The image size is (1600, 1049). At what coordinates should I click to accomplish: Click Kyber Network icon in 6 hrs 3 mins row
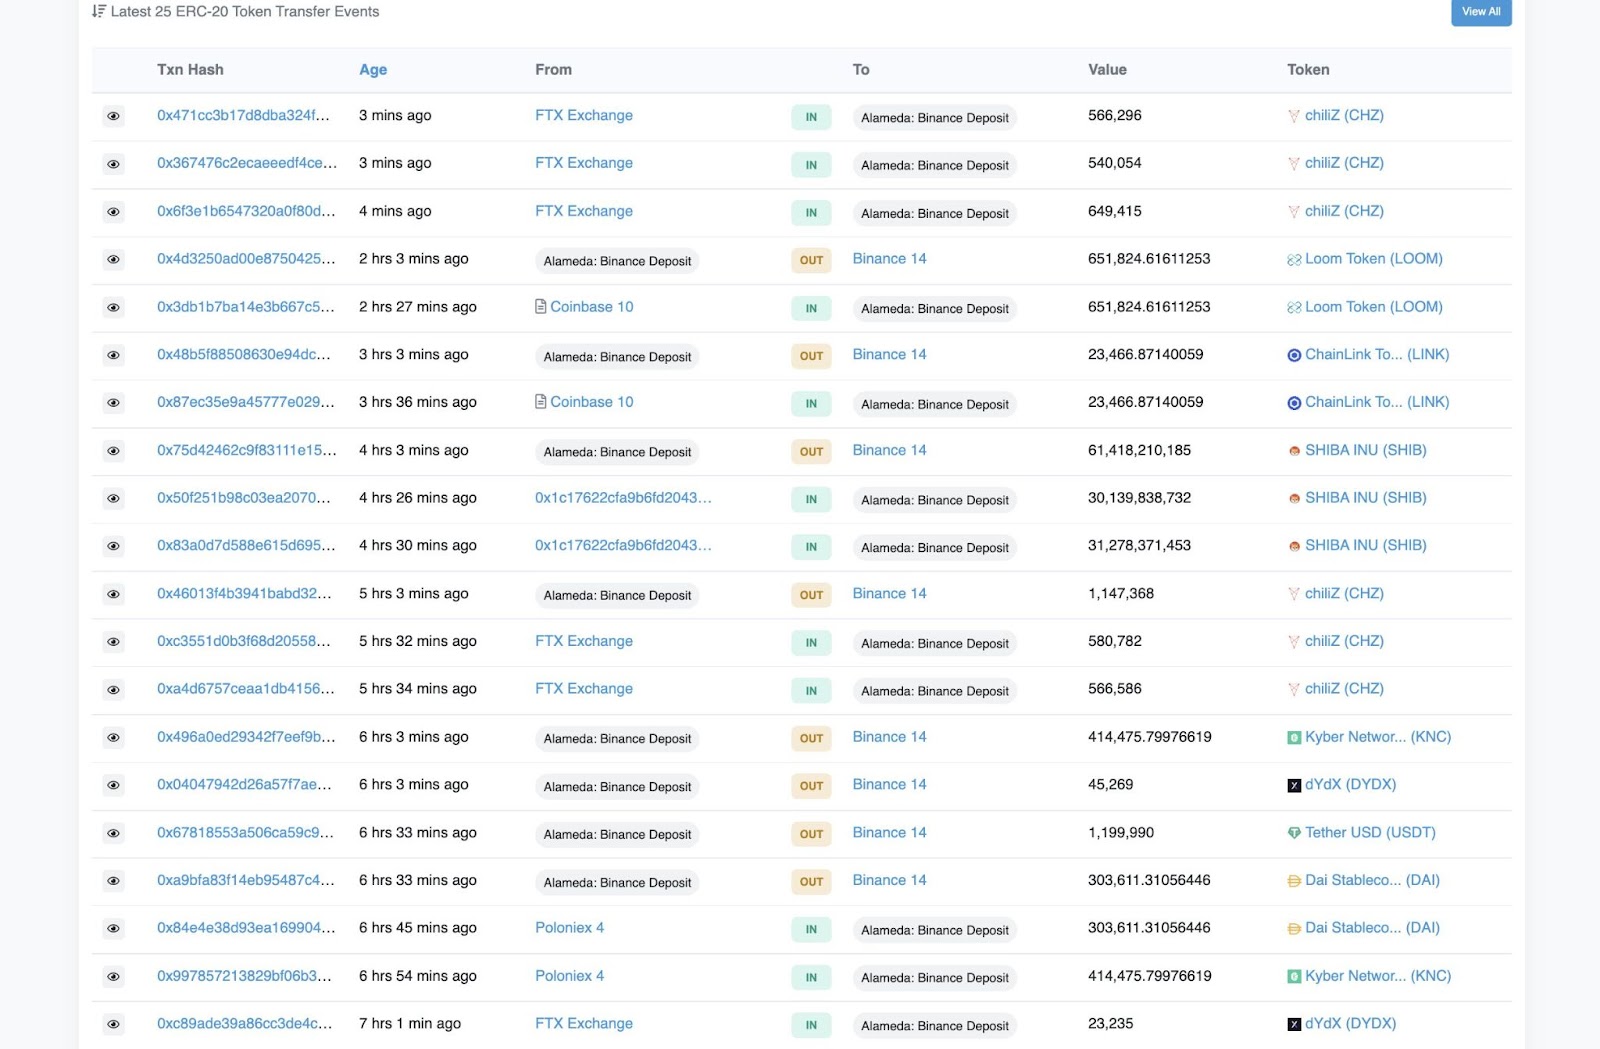click(x=1294, y=738)
